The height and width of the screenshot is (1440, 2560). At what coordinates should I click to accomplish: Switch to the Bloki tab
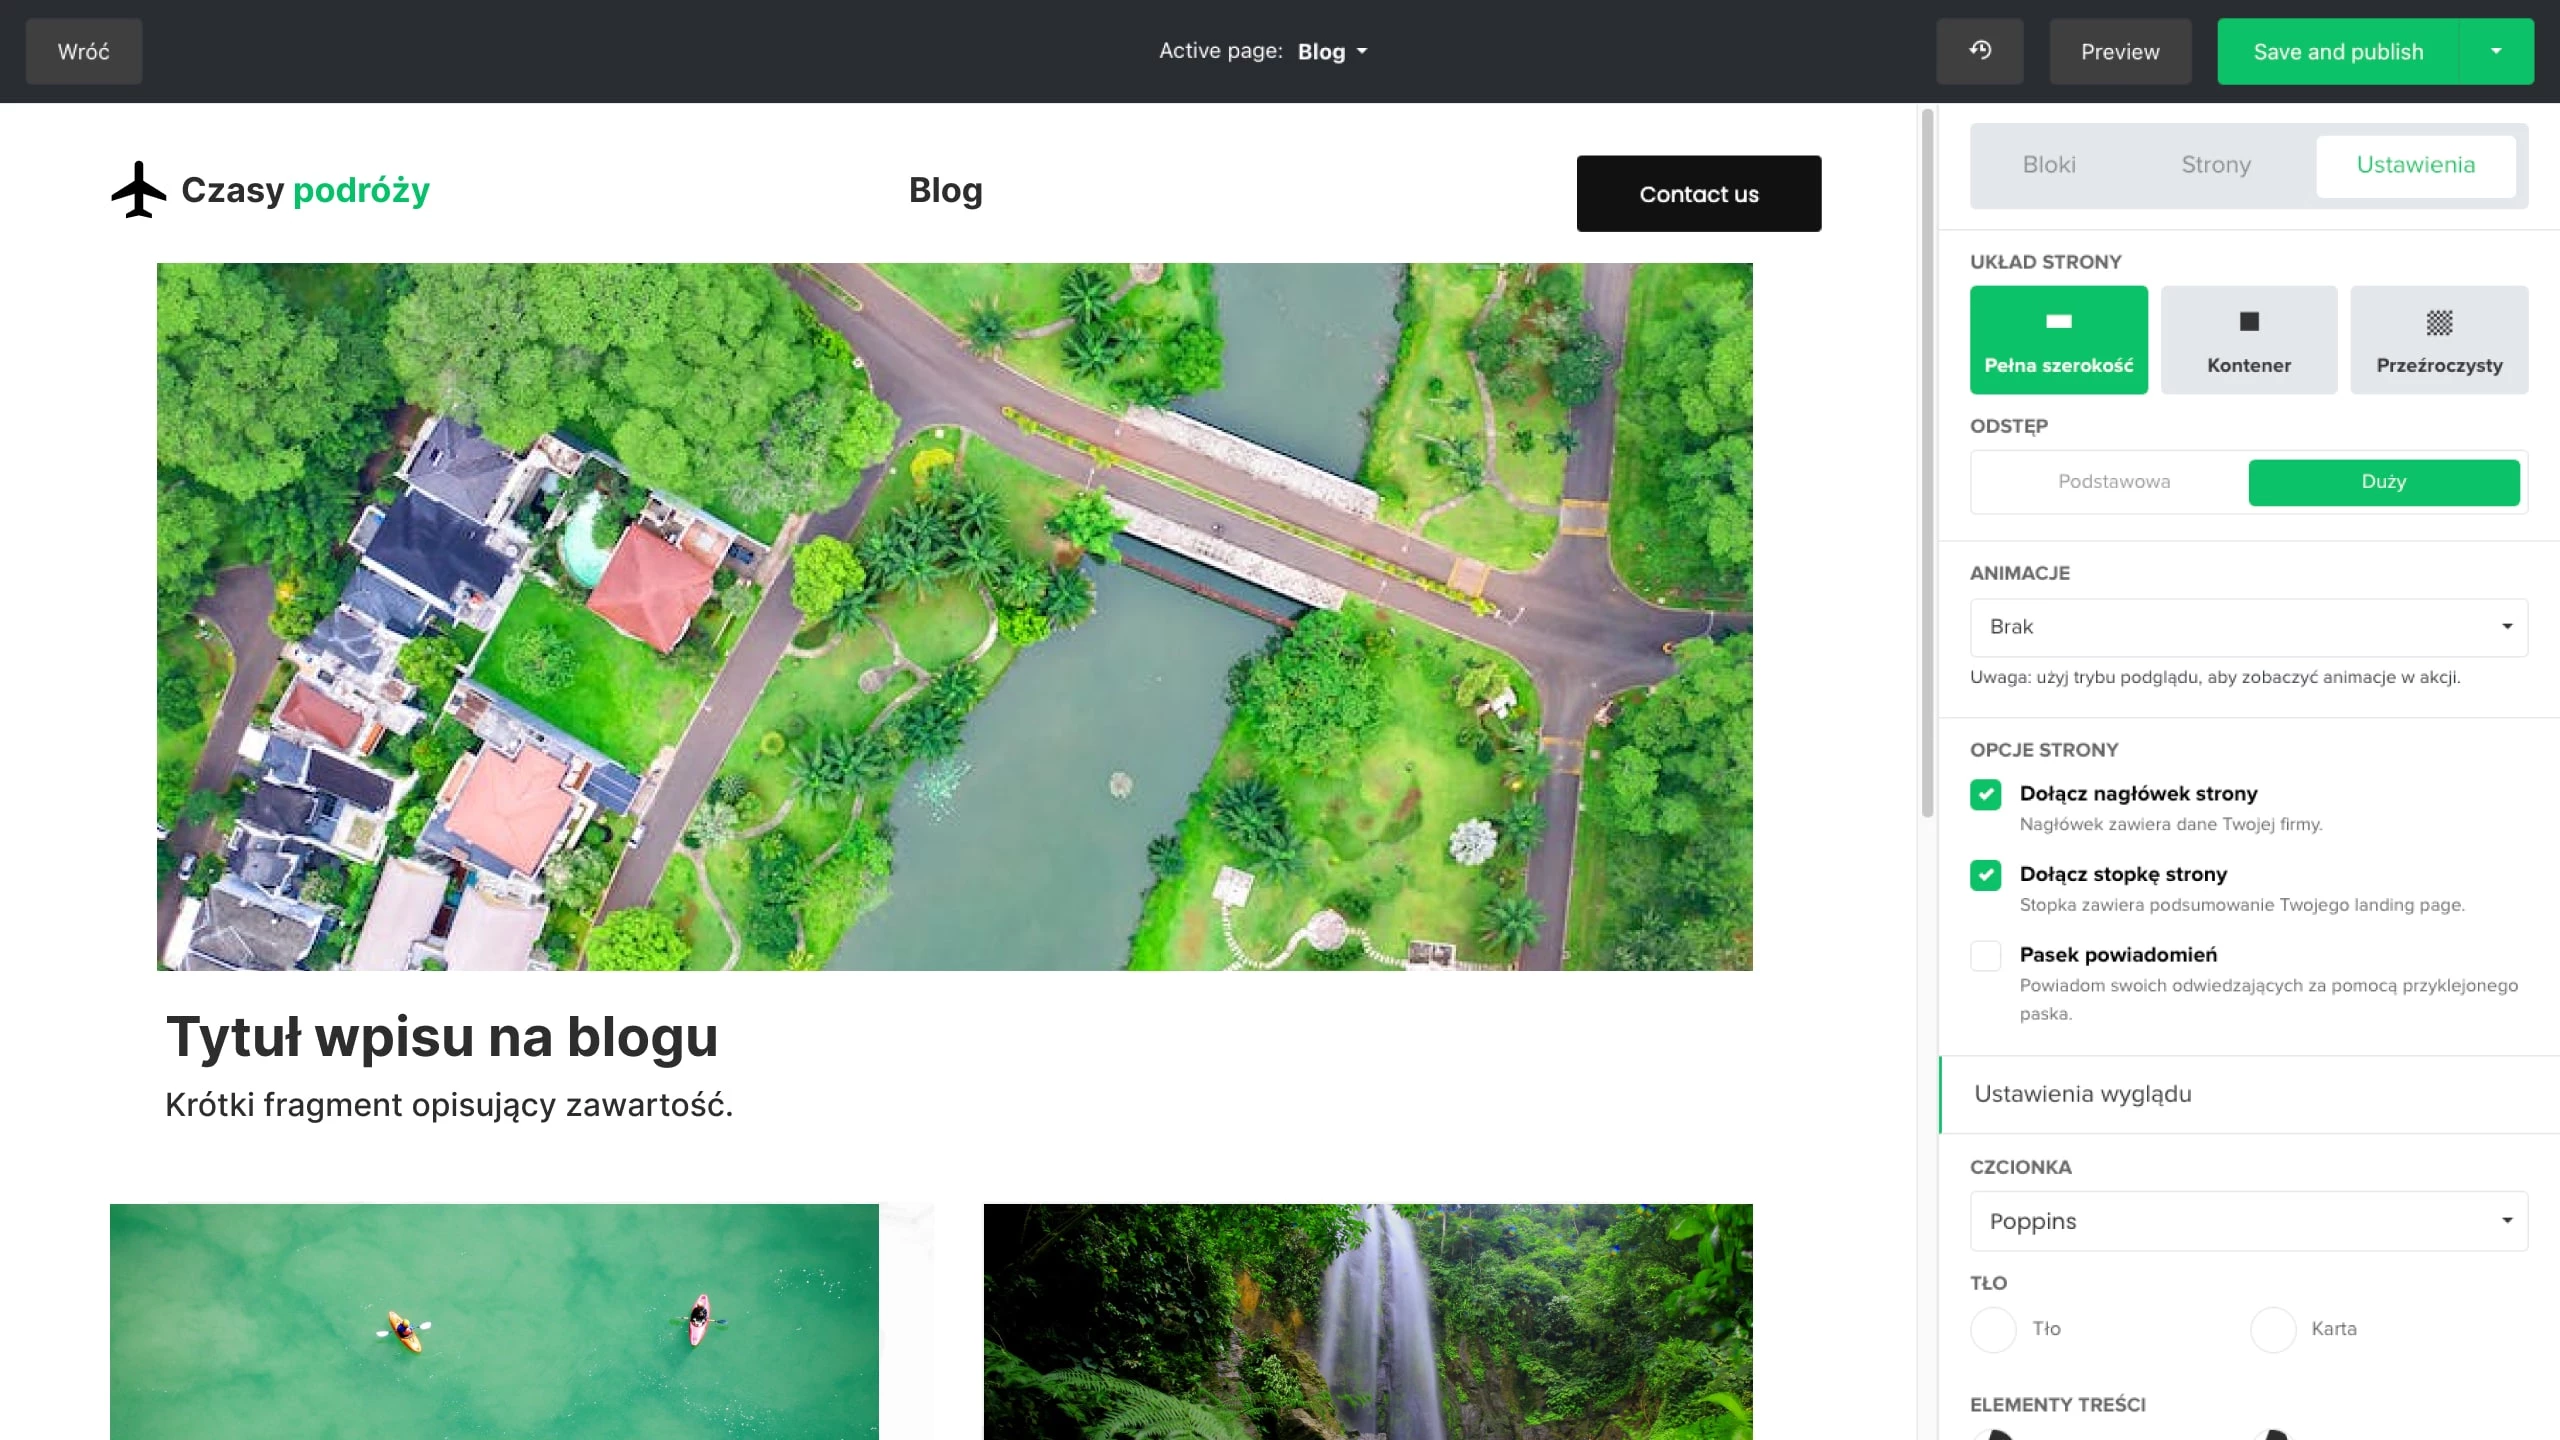click(2049, 165)
